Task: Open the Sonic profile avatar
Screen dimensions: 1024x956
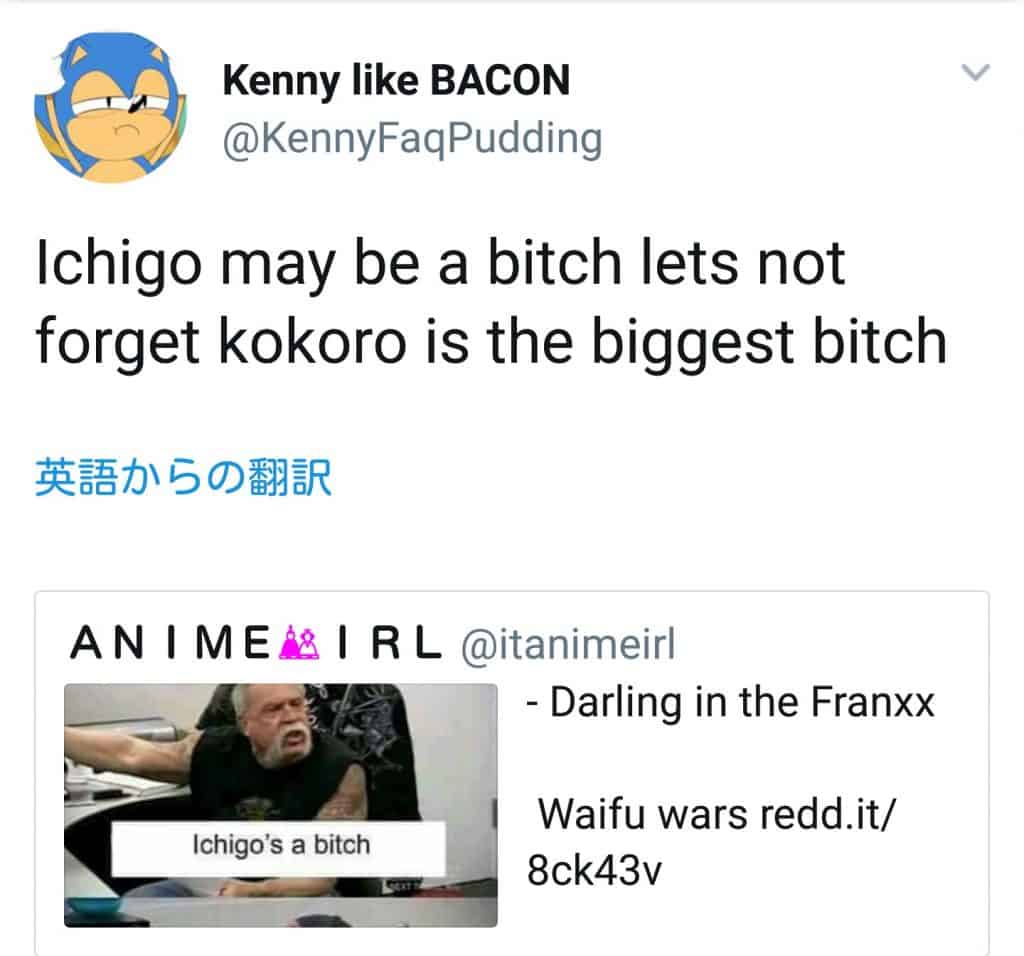Action: point(110,107)
